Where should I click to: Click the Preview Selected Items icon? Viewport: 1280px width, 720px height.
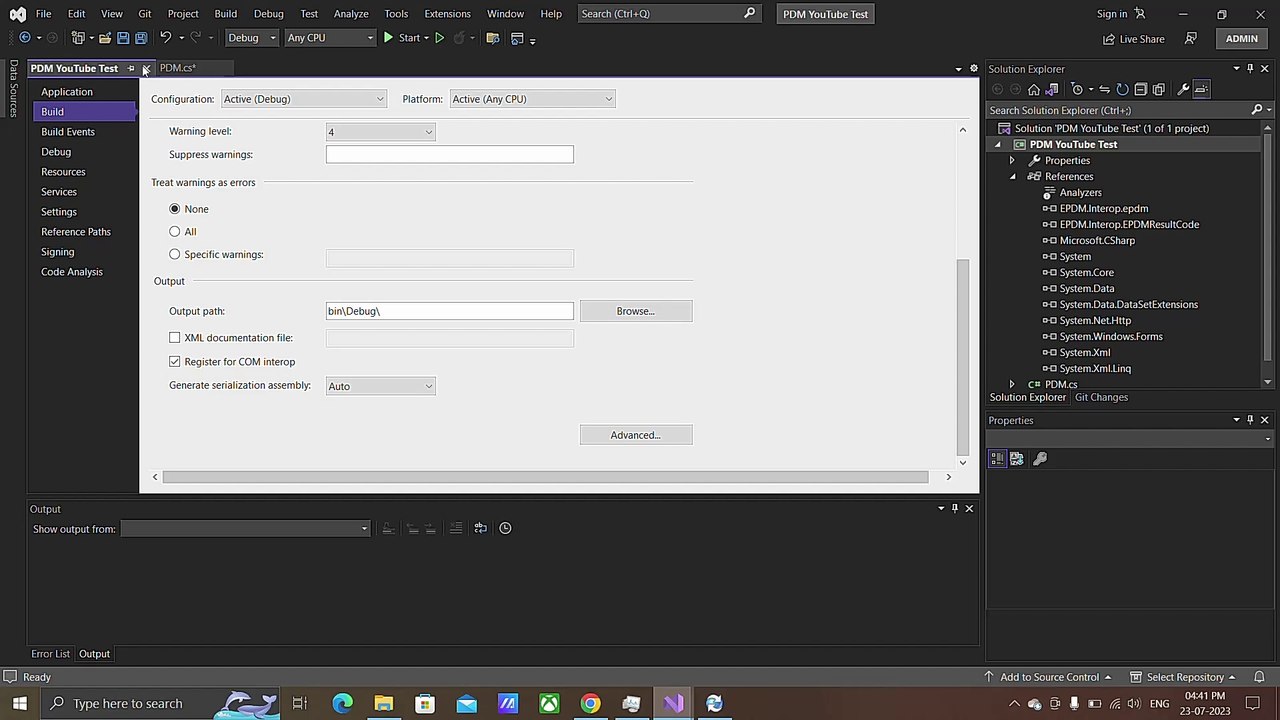(x=1202, y=89)
